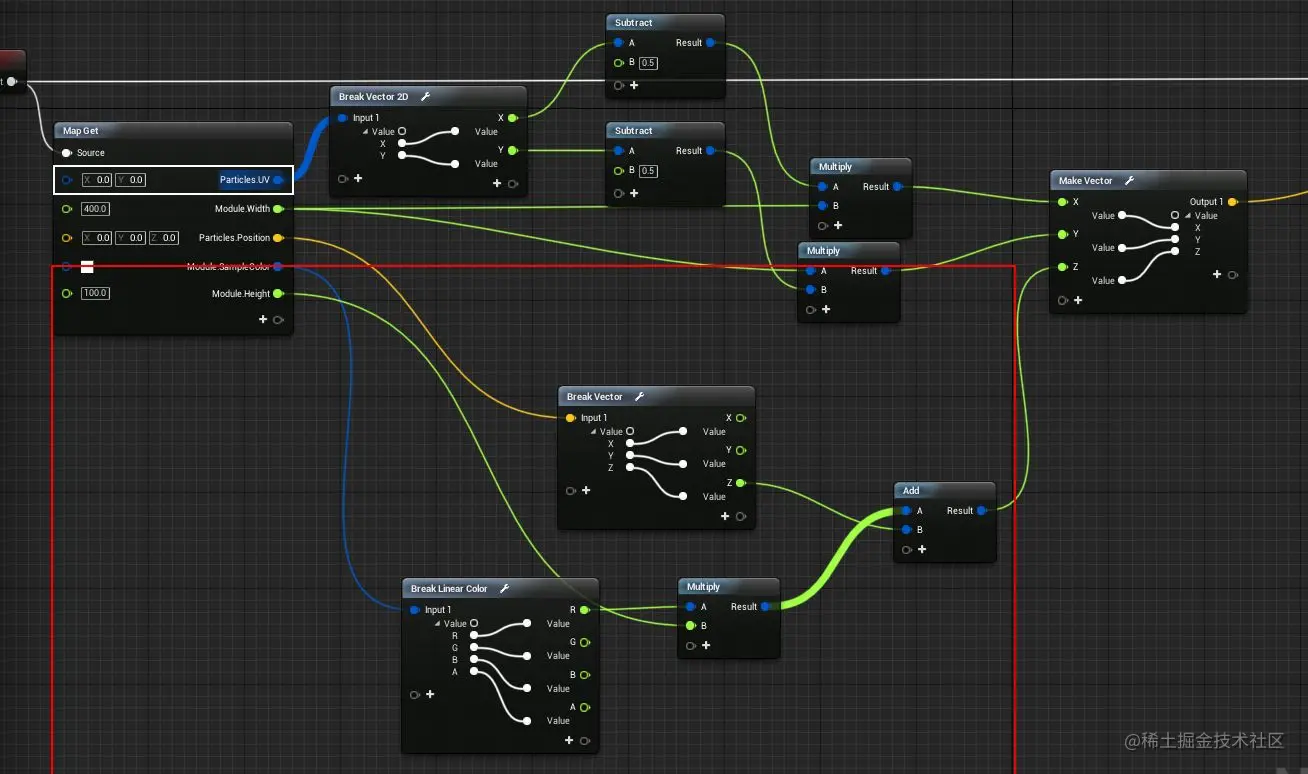The width and height of the screenshot is (1308, 774).
Task: Click the Output 1 pin on Make Vector
Action: tap(1232, 202)
